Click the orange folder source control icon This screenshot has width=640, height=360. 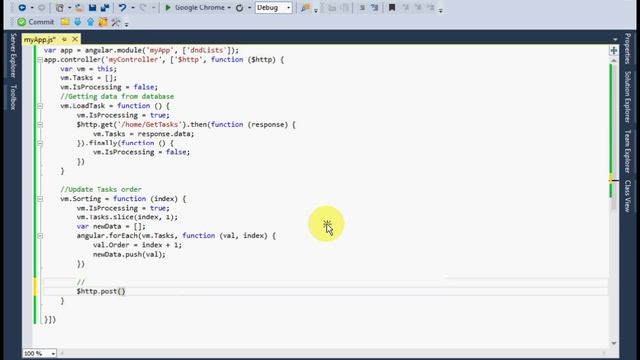pyautogui.click(x=103, y=22)
